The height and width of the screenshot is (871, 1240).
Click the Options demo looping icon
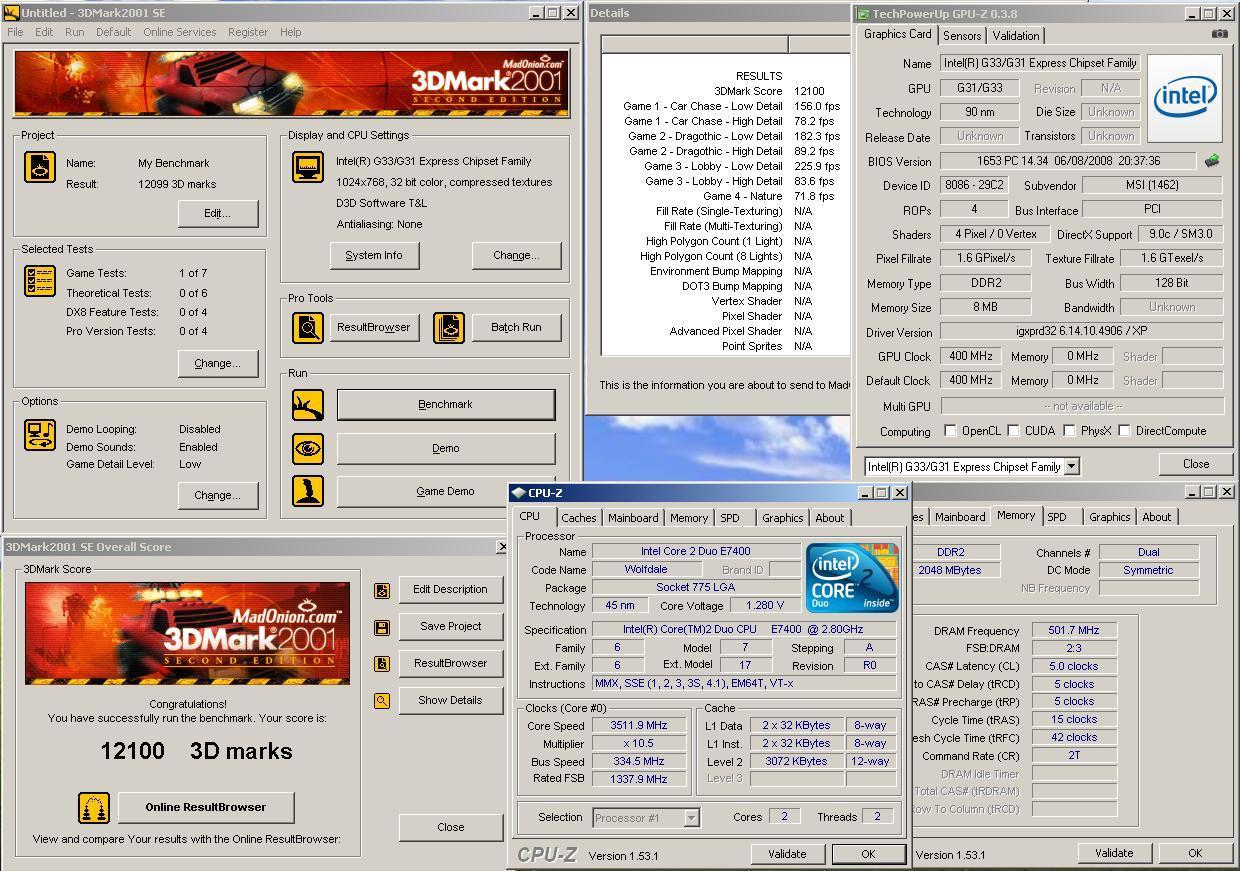40,435
